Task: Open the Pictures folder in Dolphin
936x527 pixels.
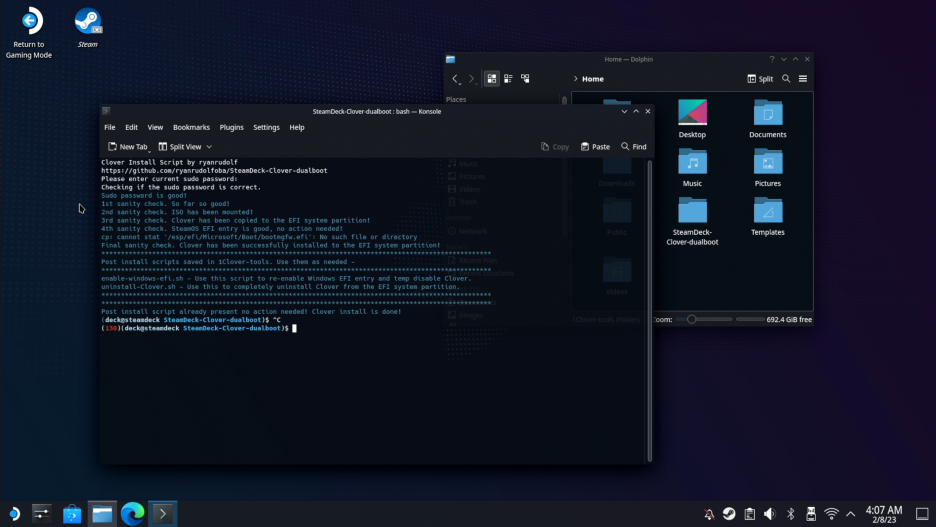Action: pyautogui.click(x=768, y=168)
